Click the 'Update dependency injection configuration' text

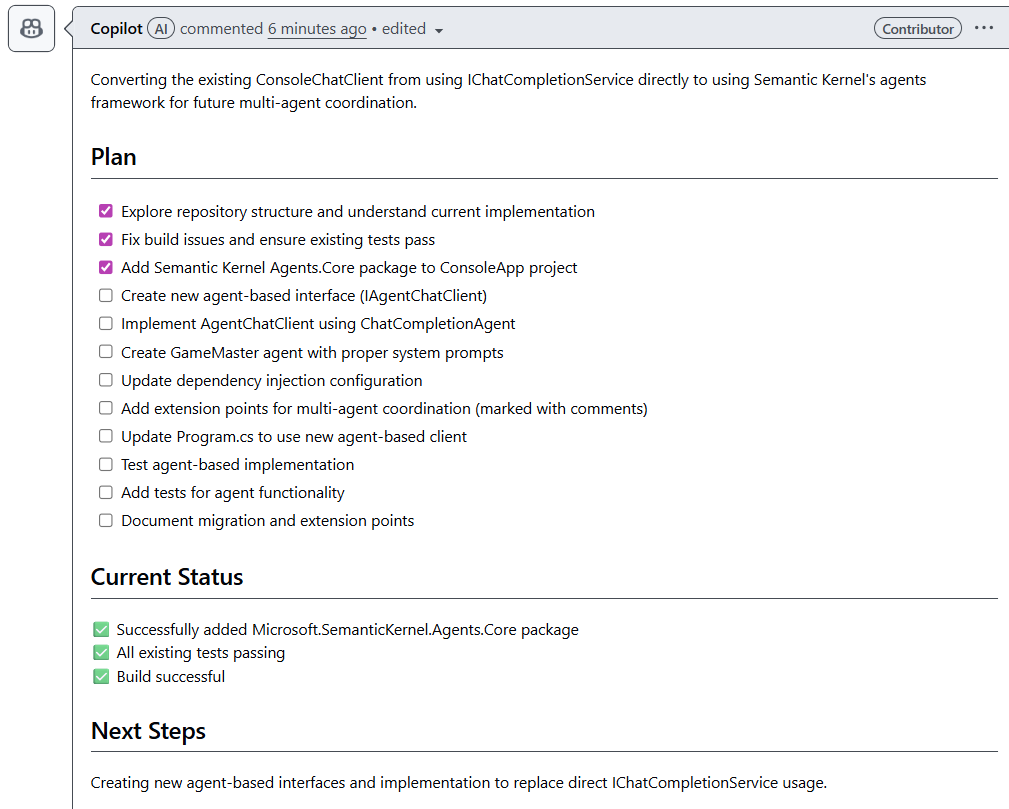272,380
